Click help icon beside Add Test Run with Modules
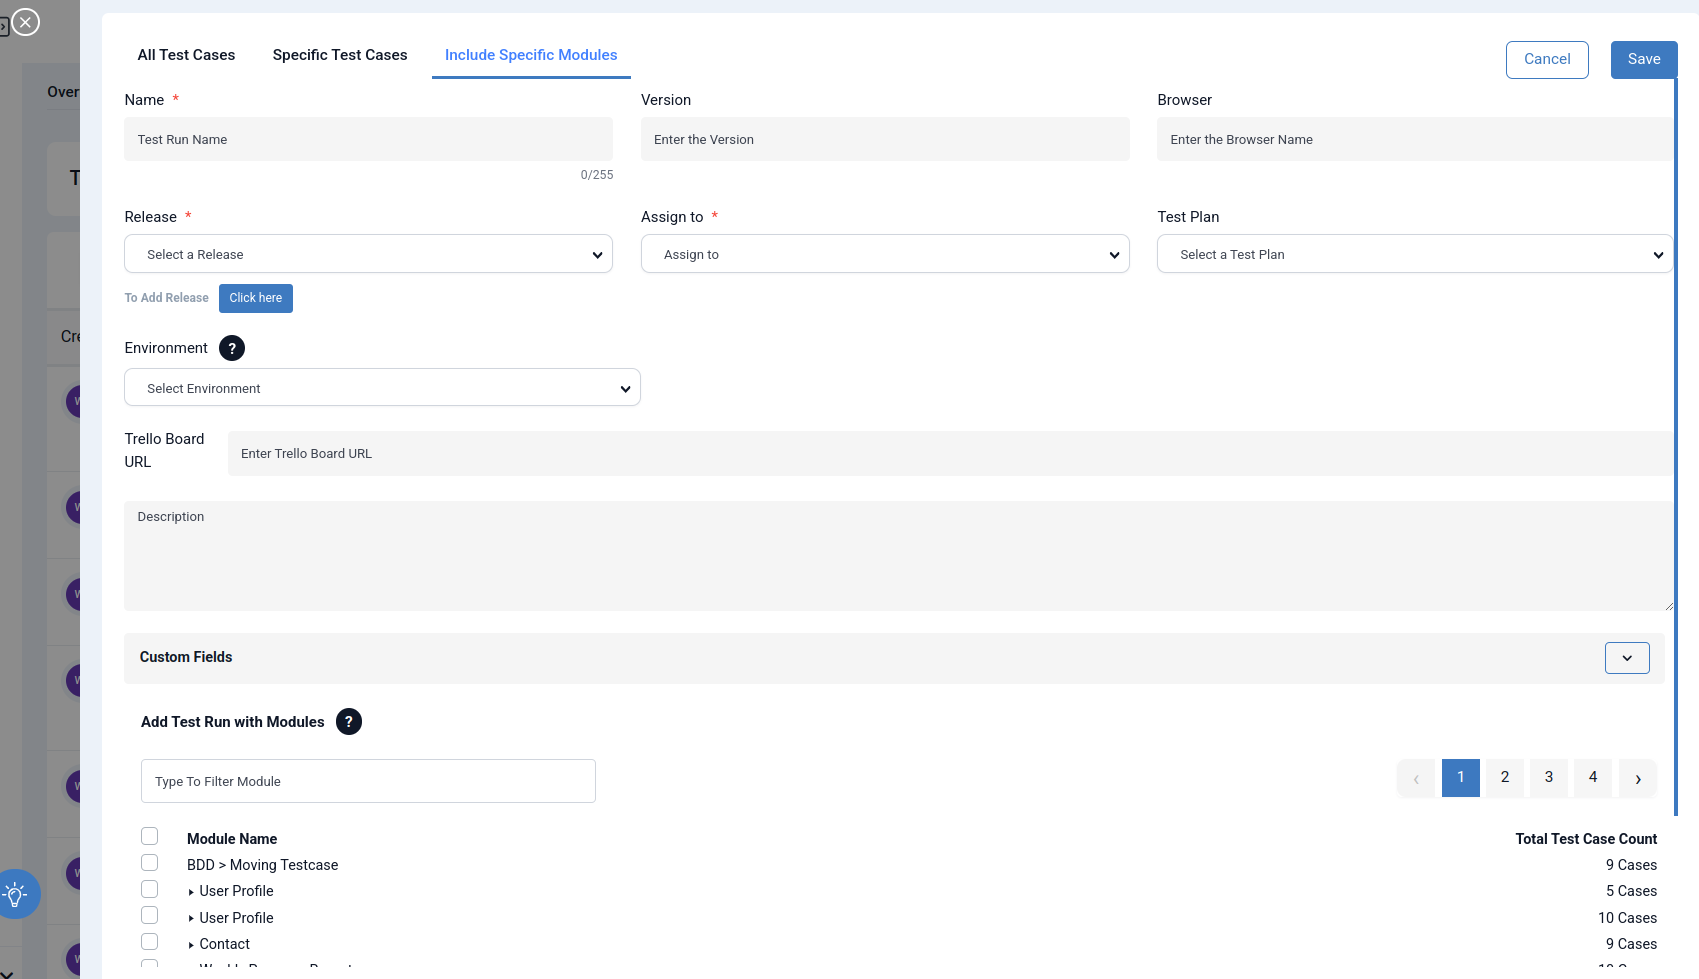Screen dimensions: 1699x979 349,722
